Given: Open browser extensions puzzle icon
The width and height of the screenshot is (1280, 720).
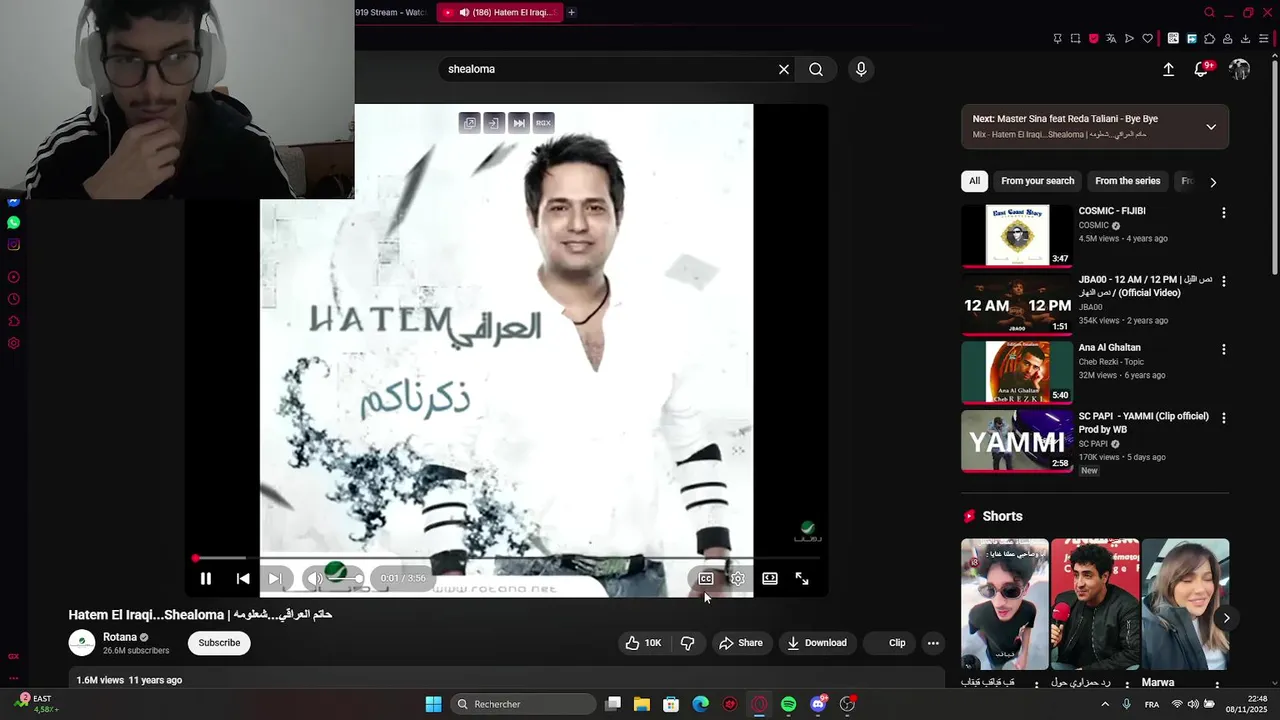Looking at the screenshot, I should click(x=1210, y=39).
